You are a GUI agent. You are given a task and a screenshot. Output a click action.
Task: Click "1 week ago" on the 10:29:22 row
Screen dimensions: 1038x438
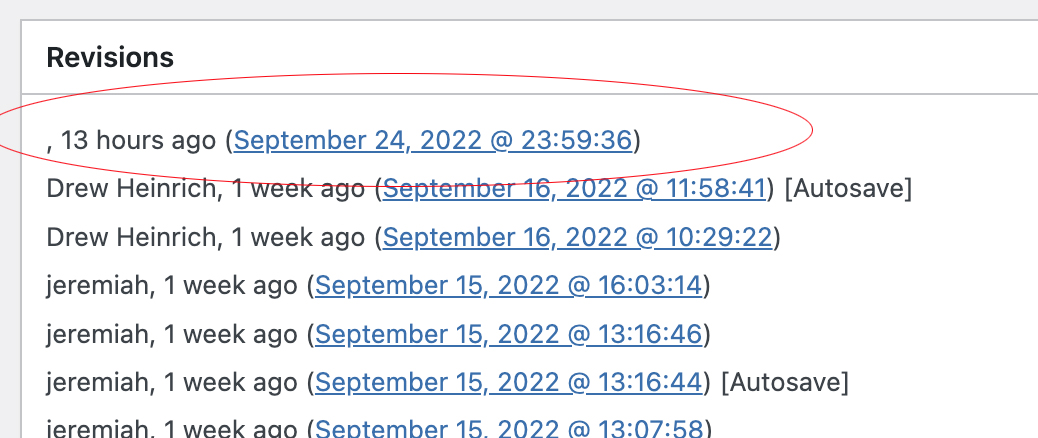click(x=297, y=237)
